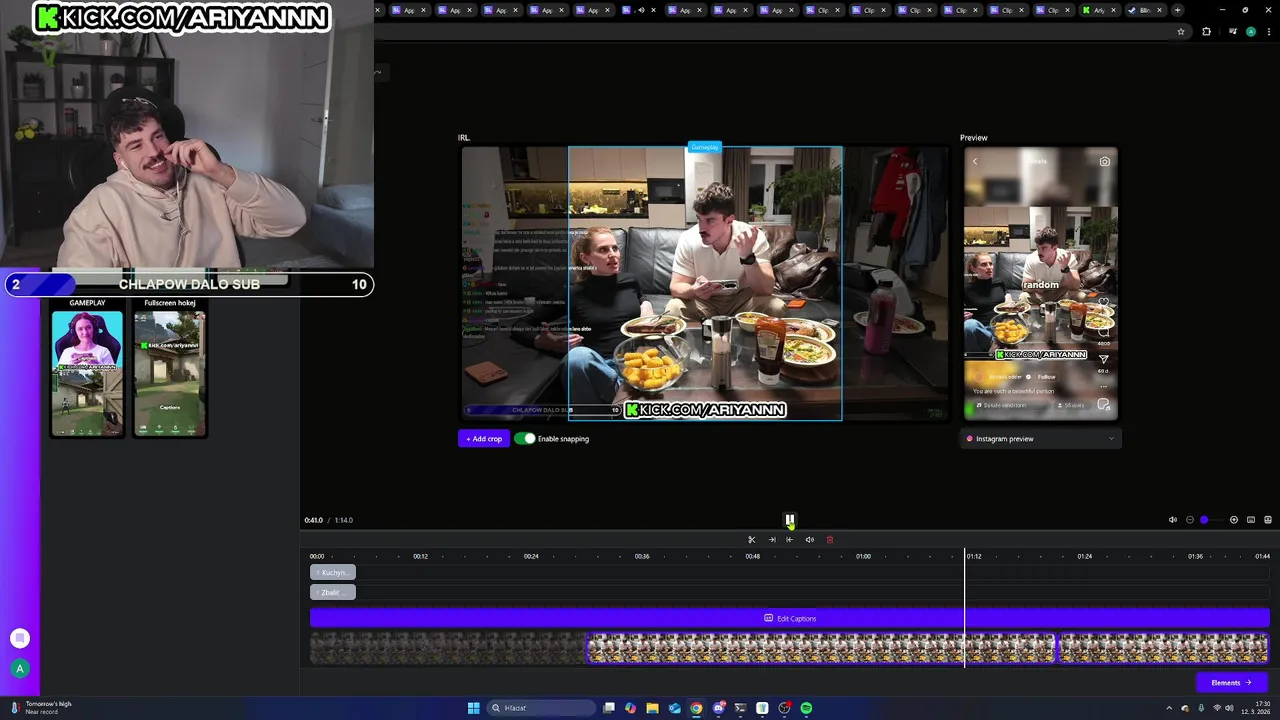Open the Edit Captions track
The height and width of the screenshot is (720, 1280).
coord(790,618)
